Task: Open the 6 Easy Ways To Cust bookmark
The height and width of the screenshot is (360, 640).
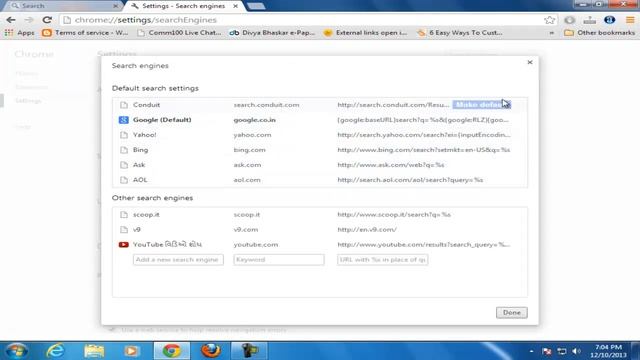Action: 460,33
